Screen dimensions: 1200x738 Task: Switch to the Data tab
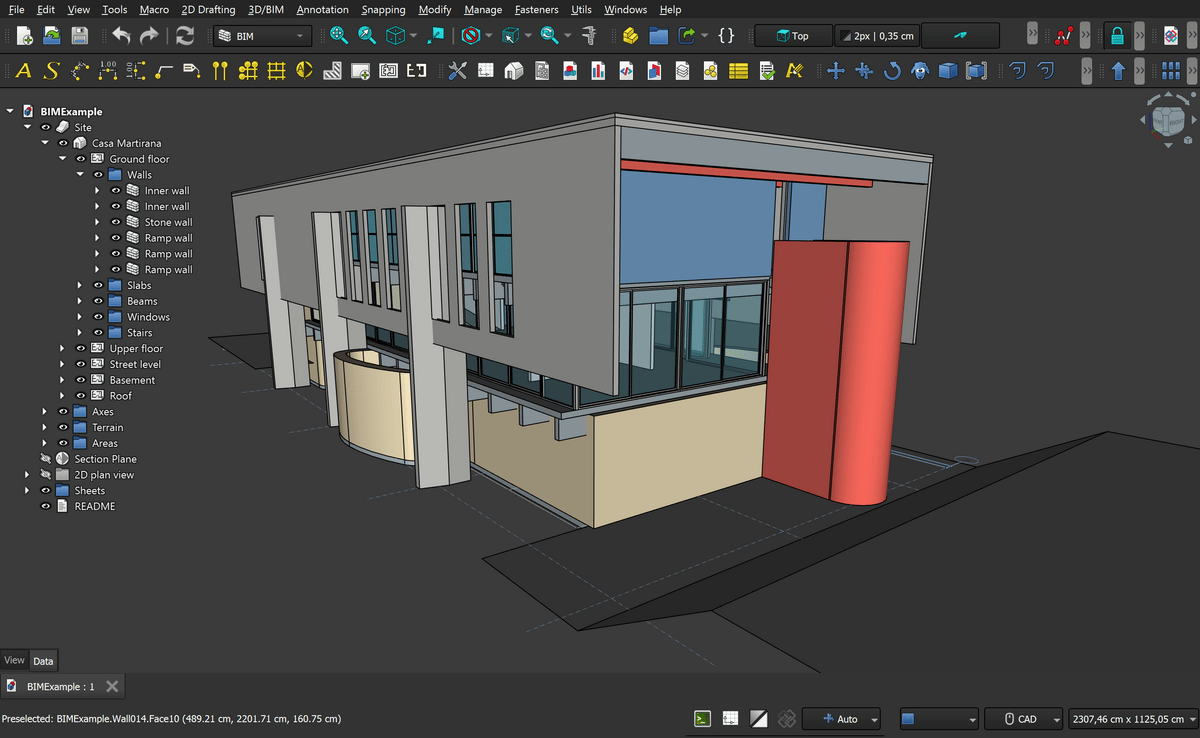(43, 660)
